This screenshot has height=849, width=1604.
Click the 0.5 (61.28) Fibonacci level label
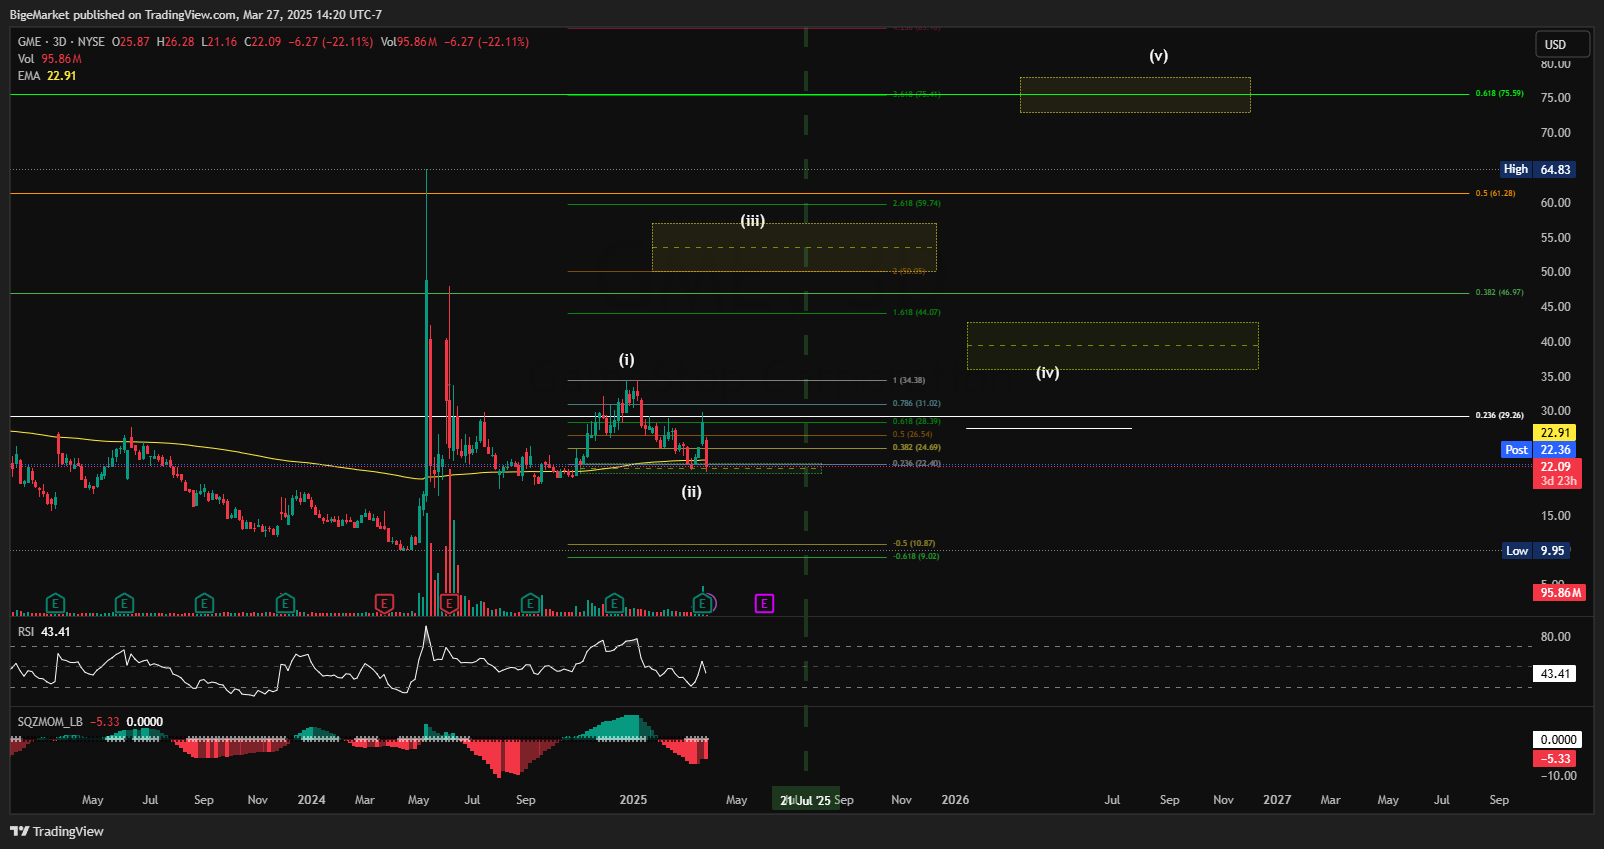pyautogui.click(x=1495, y=193)
